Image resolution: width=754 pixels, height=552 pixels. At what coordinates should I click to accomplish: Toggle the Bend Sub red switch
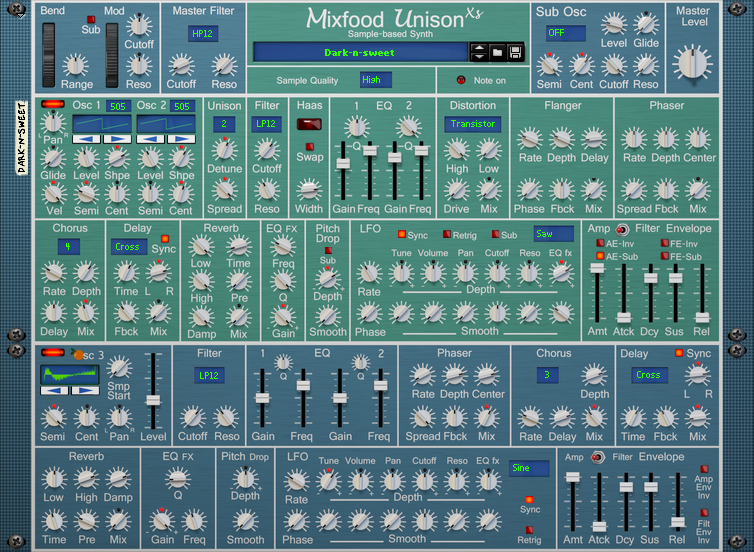[x=90, y=19]
